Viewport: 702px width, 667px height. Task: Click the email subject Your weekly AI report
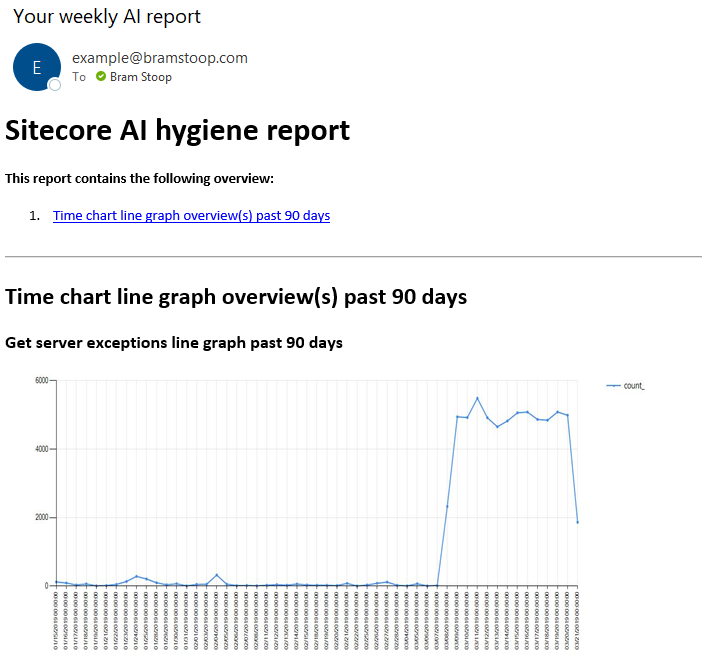coord(107,17)
